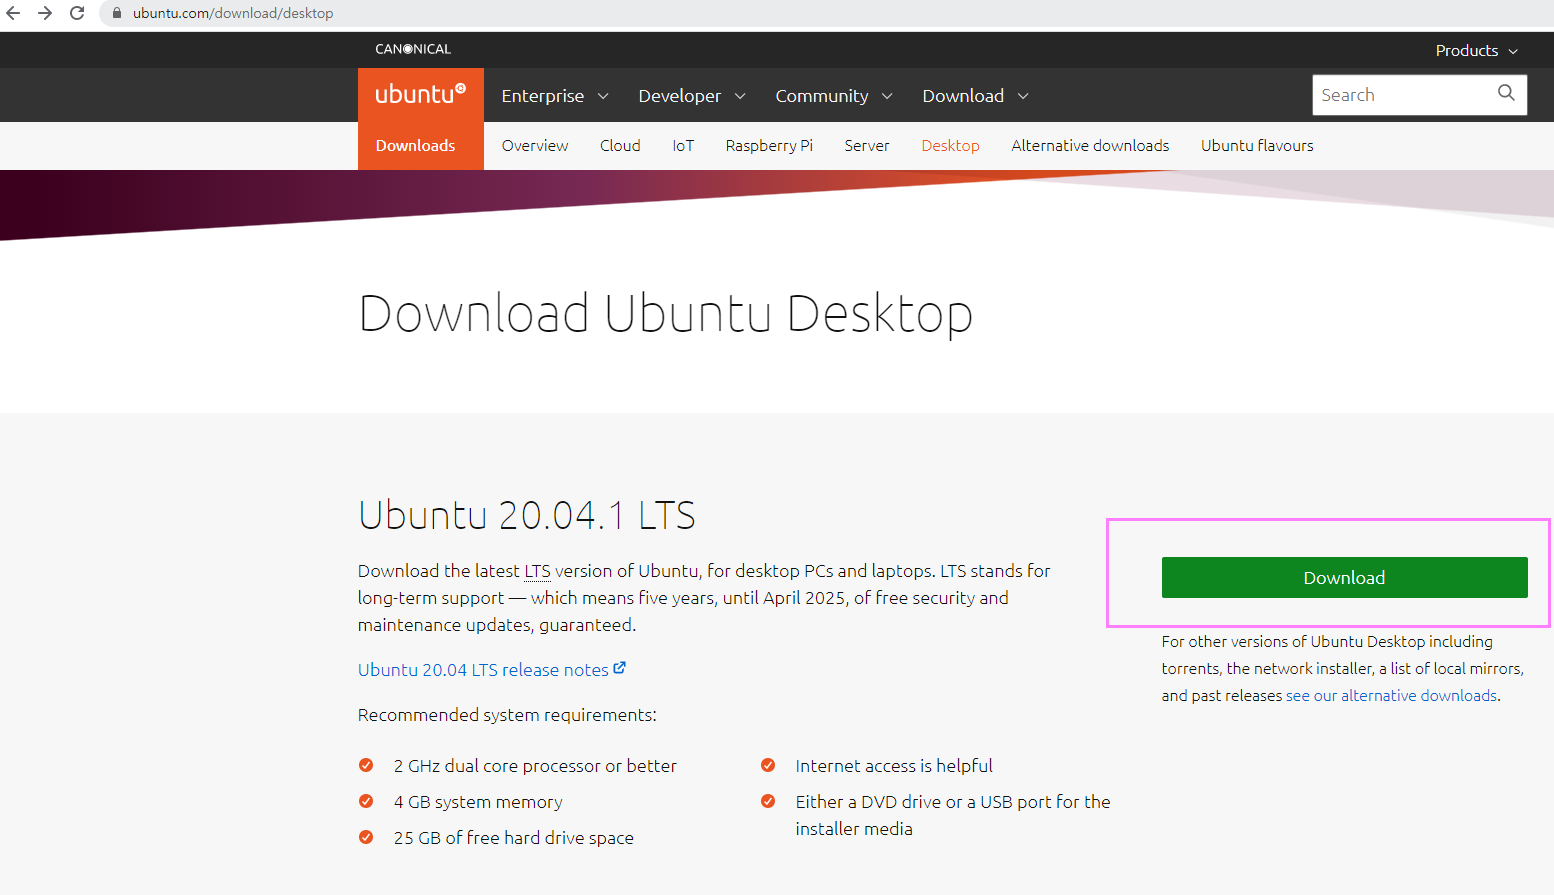
Task: Click the Enterprise chevron arrow
Action: coord(603,96)
